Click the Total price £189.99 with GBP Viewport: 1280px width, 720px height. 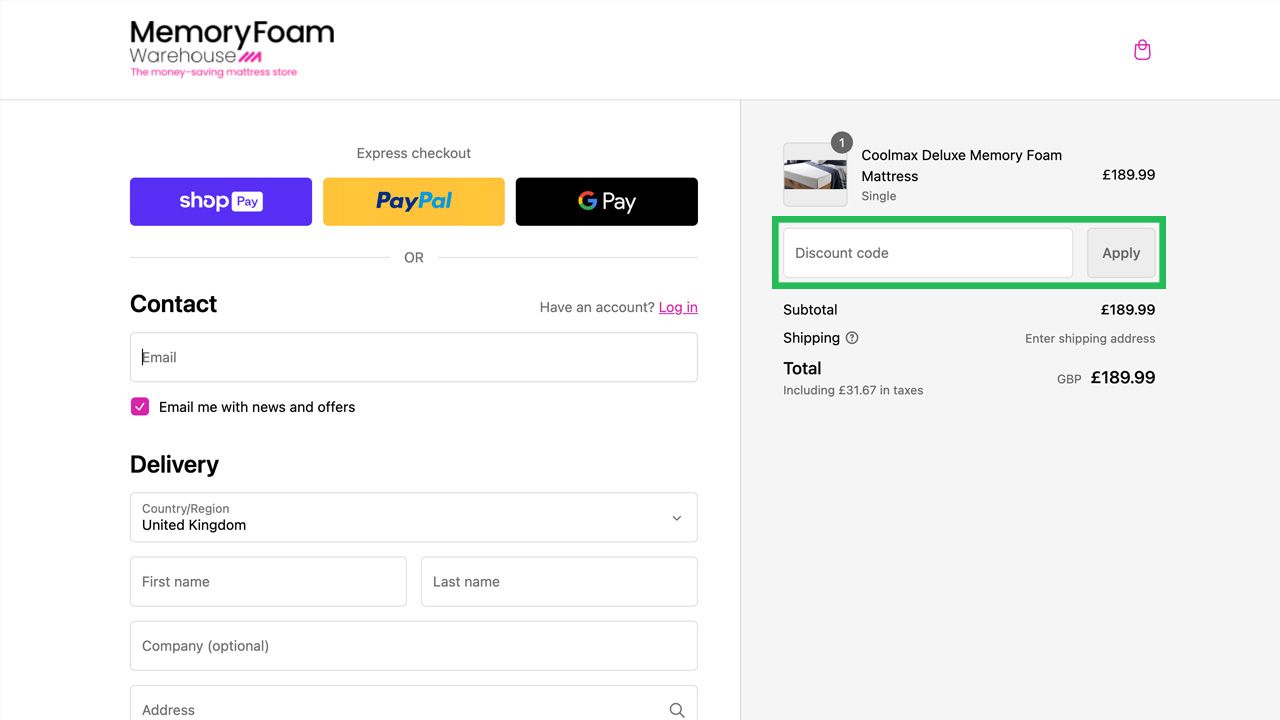pyautogui.click(x=1106, y=378)
